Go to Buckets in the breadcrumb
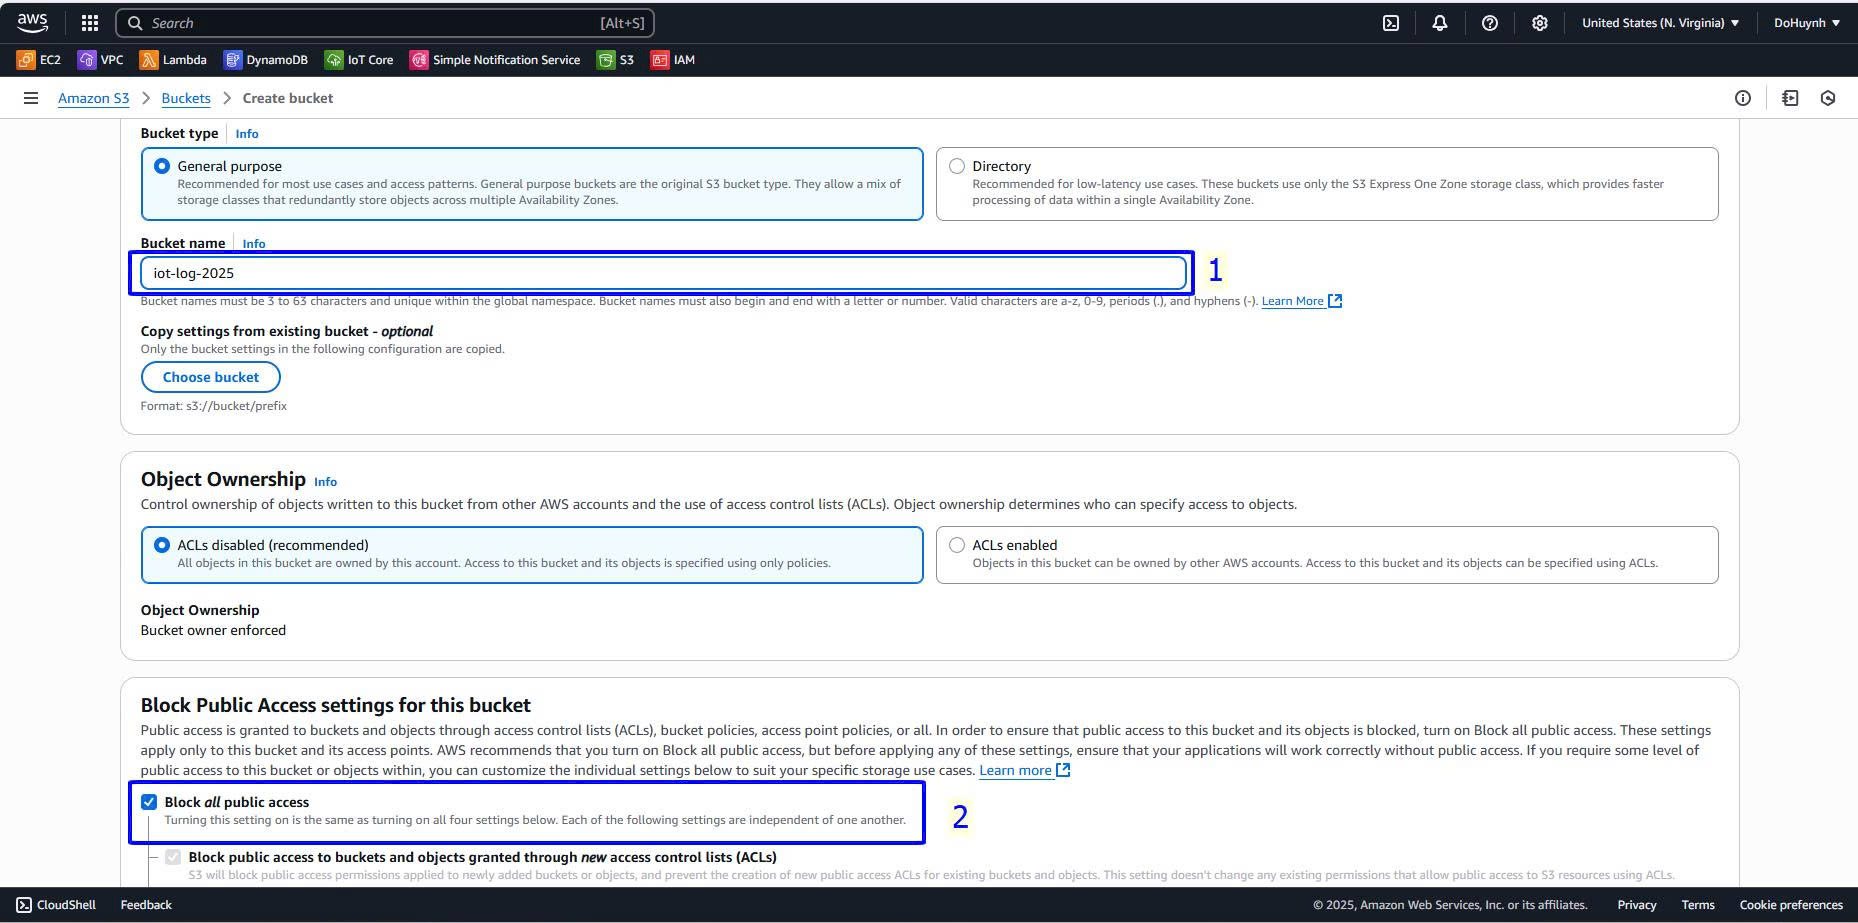 tap(186, 98)
